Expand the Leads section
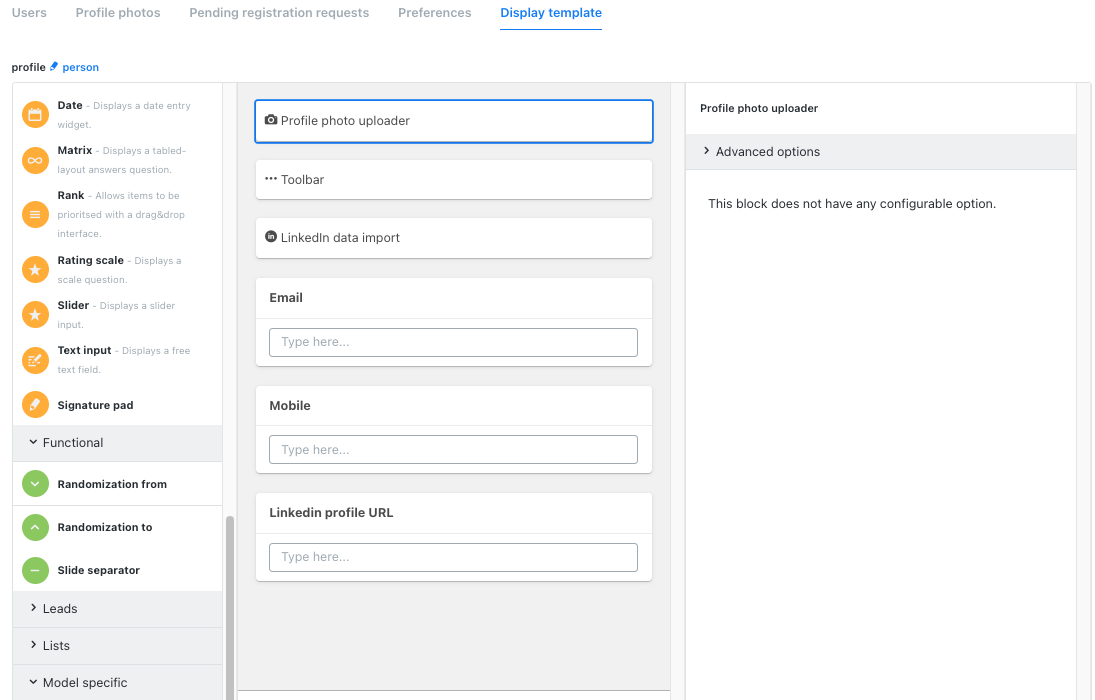Image resolution: width=1095 pixels, height=700 pixels. [x=60, y=609]
